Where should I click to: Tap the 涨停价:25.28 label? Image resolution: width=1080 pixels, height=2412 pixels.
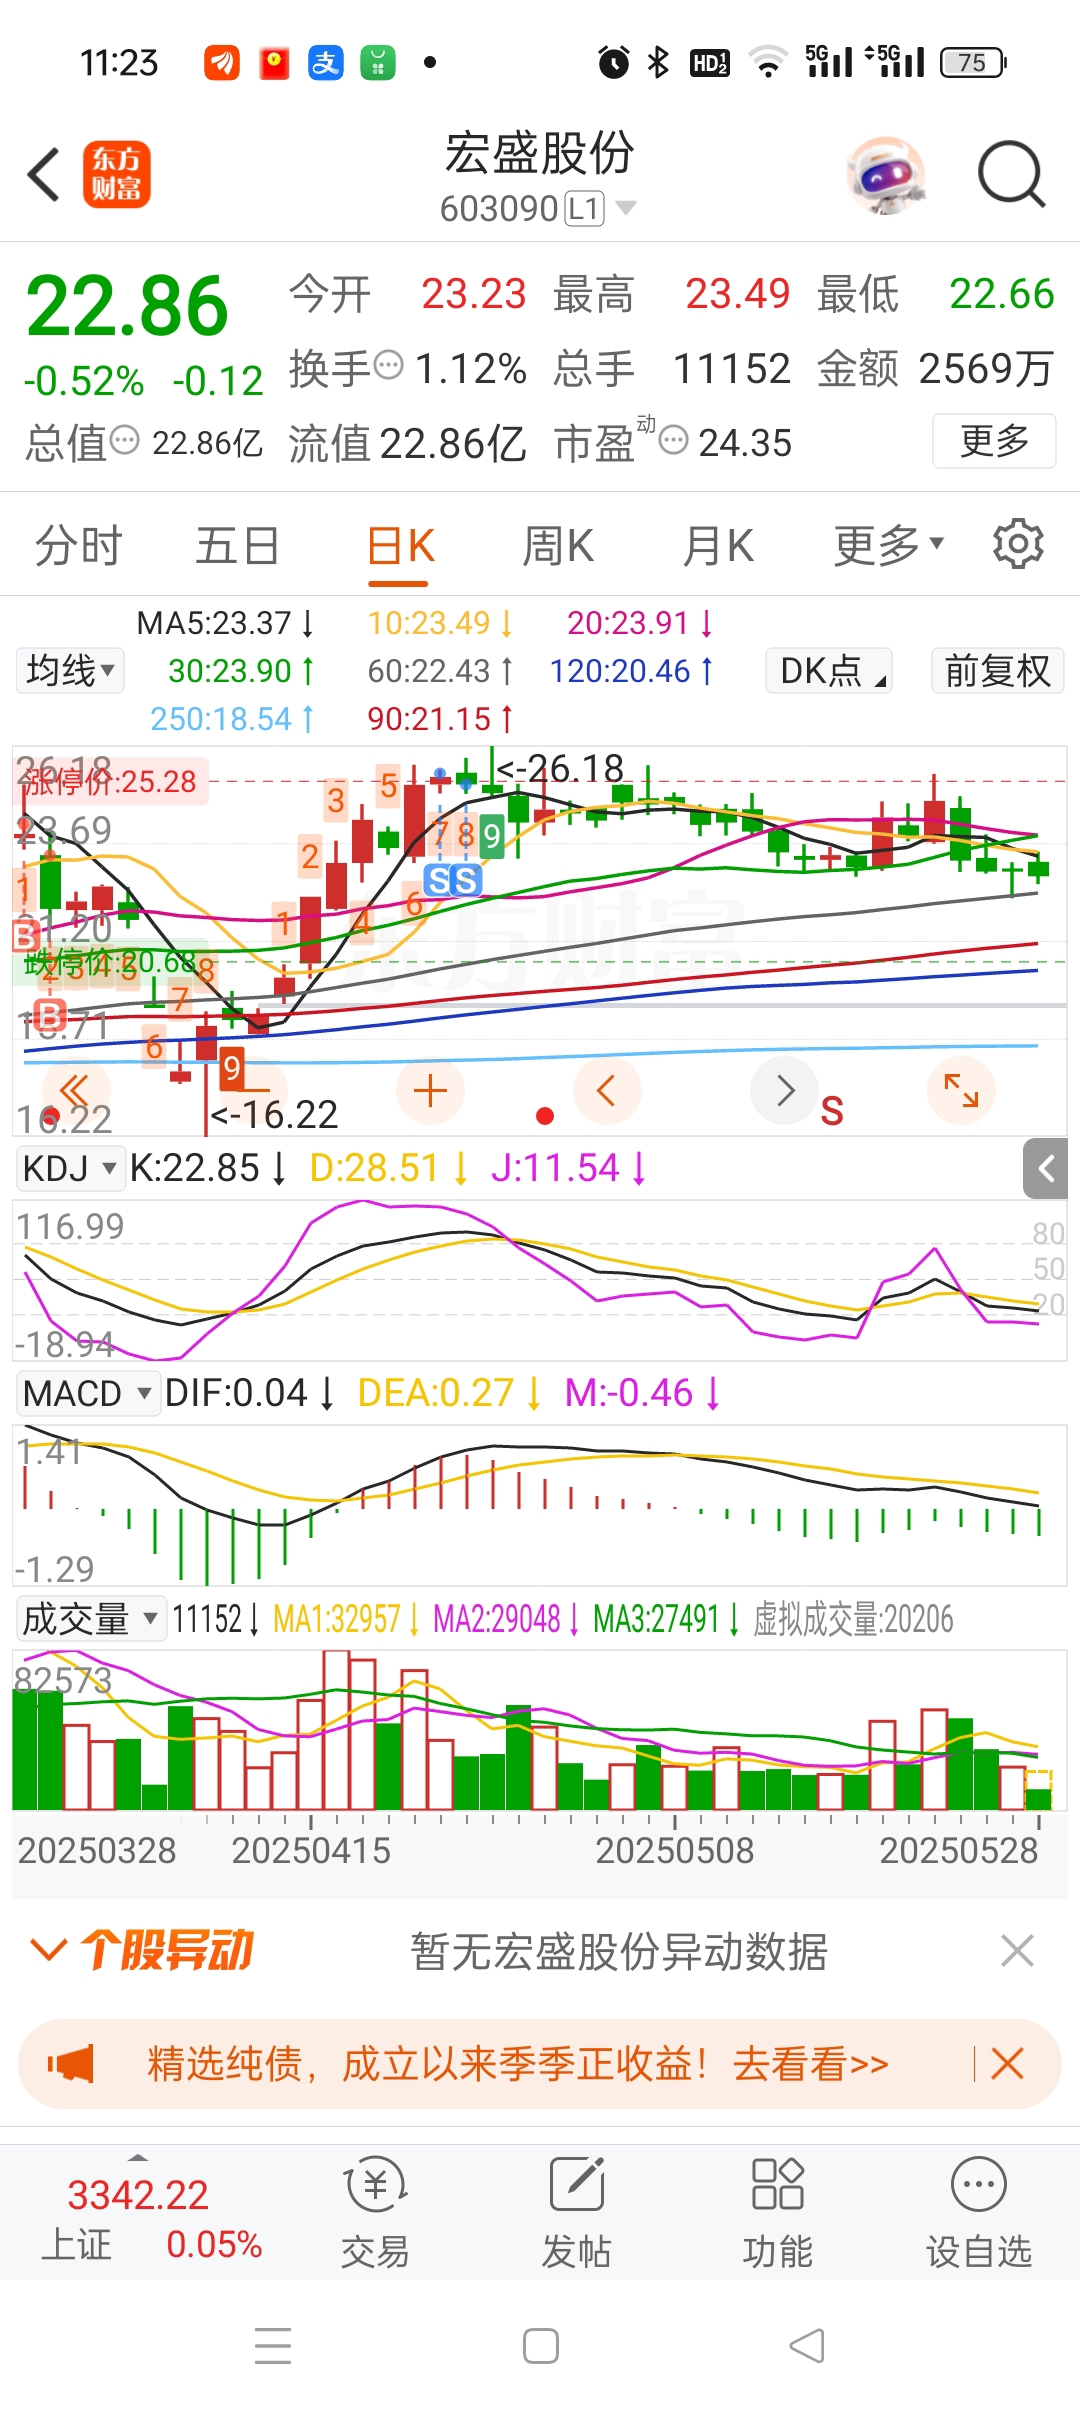pyautogui.click(x=111, y=781)
